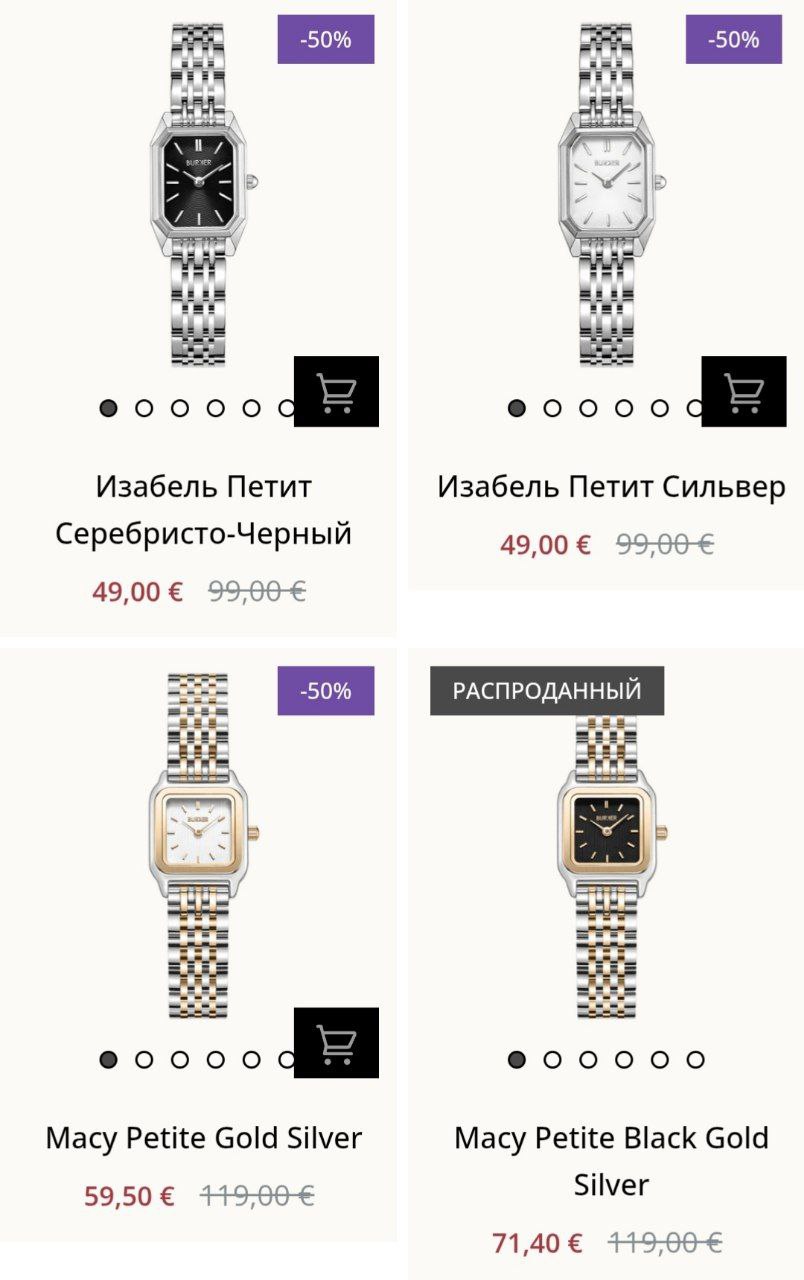
Task: Click -50% badge on Изабель Петит Сильвер
Action: click(734, 40)
